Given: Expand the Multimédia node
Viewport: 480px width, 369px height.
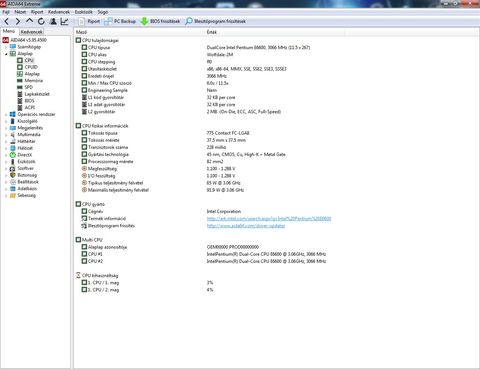Looking at the screenshot, I should 6,135.
